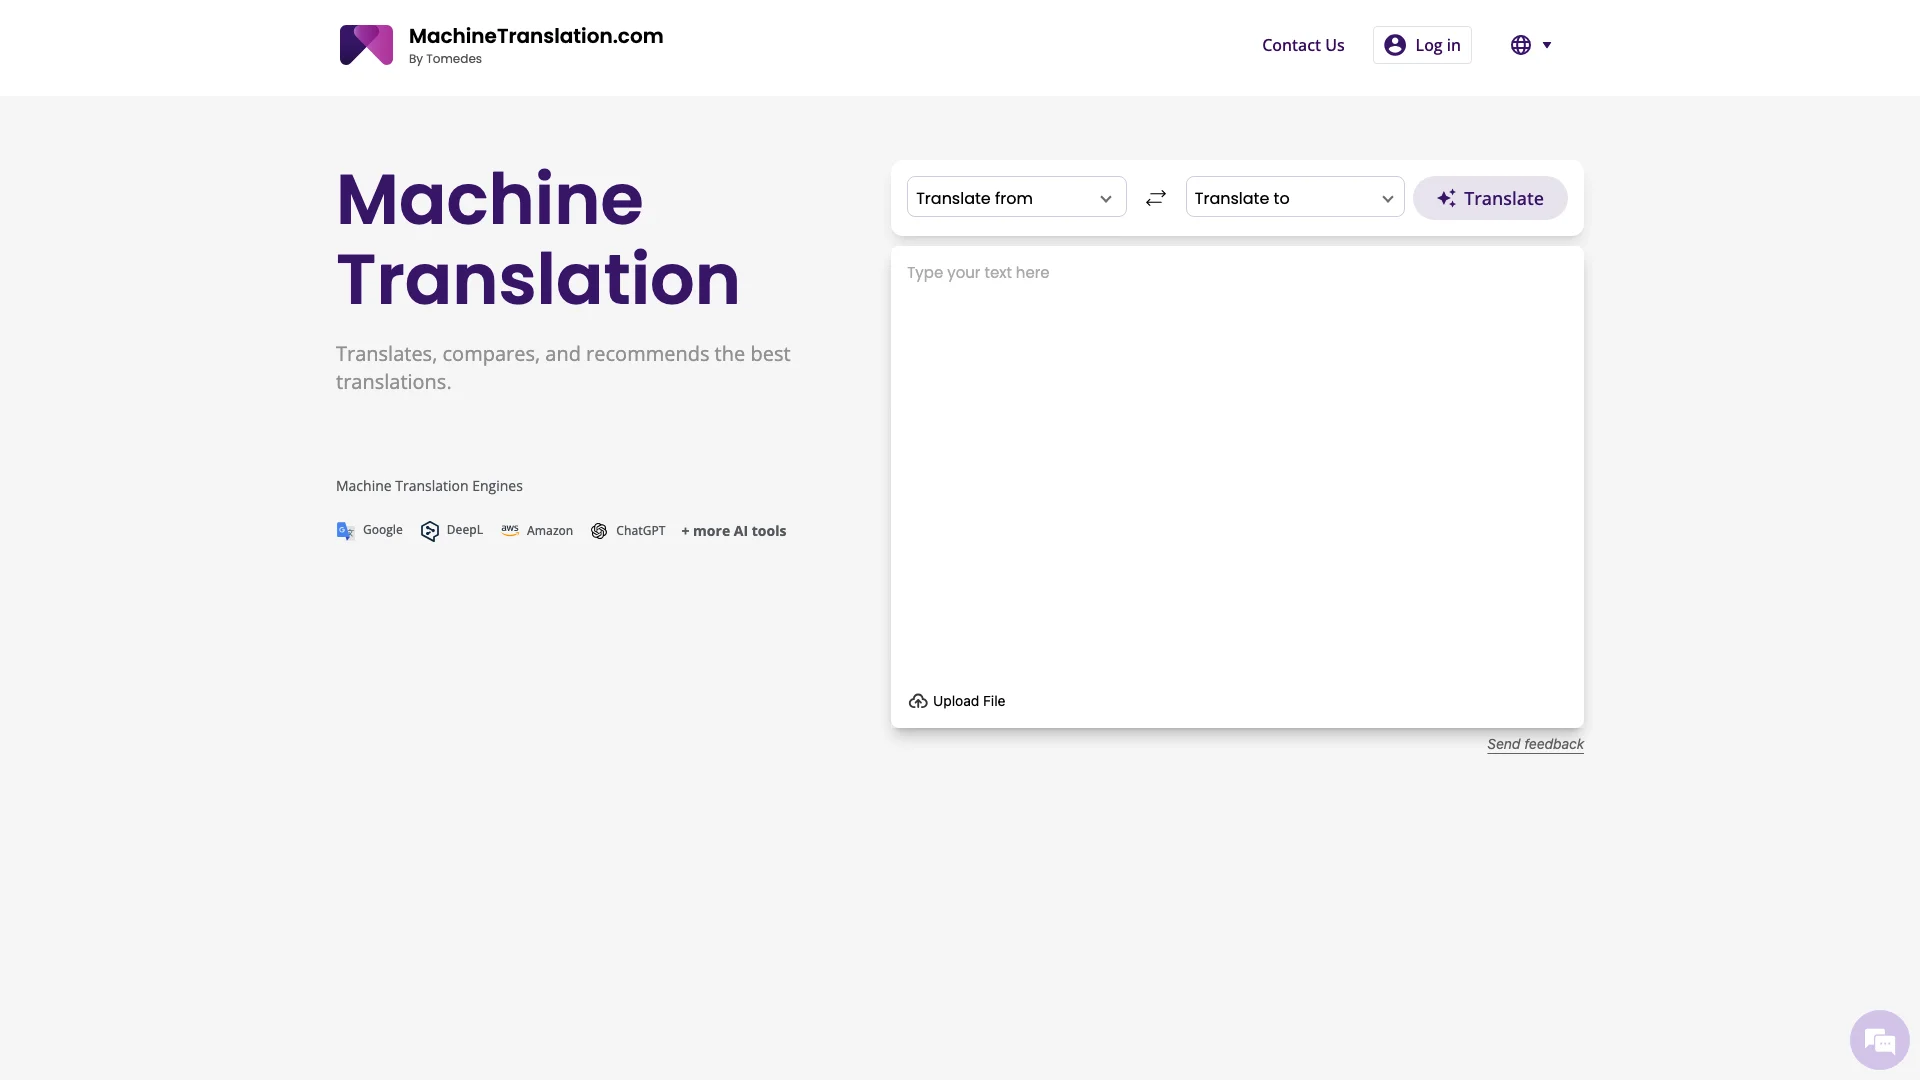Click the ChatGPT engine icon

coord(599,530)
